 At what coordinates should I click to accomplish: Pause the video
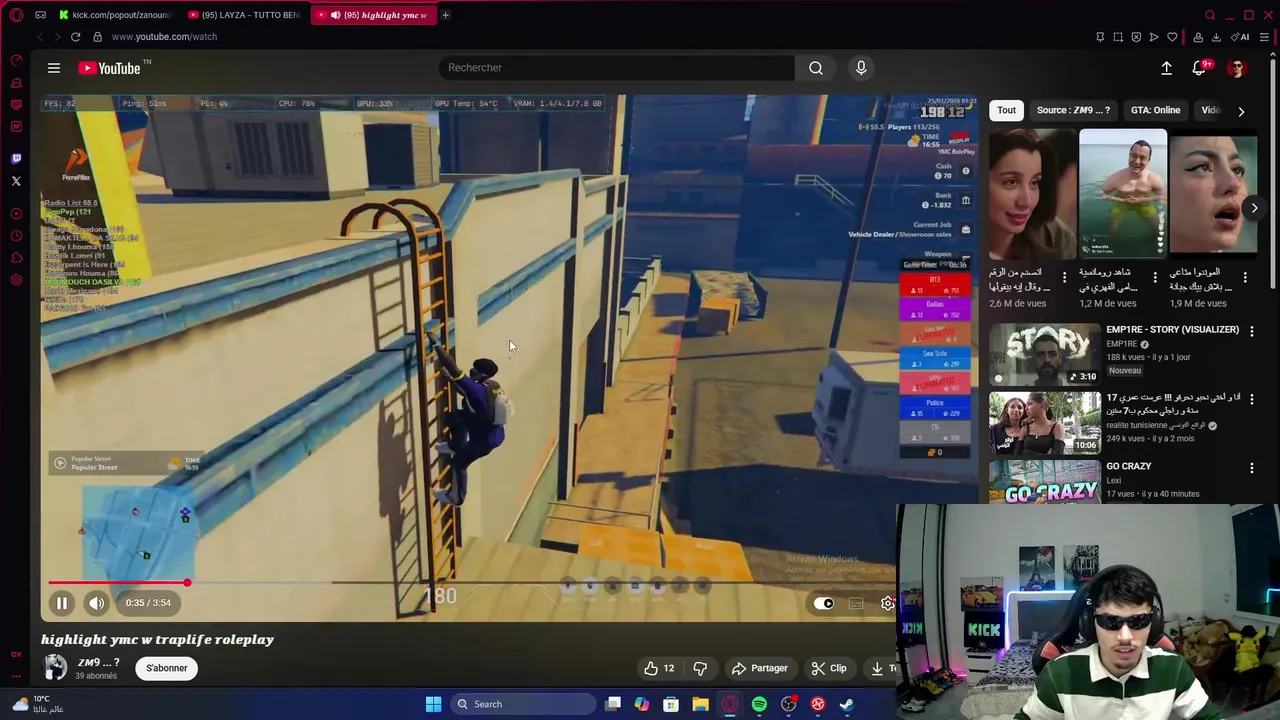coord(61,603)
